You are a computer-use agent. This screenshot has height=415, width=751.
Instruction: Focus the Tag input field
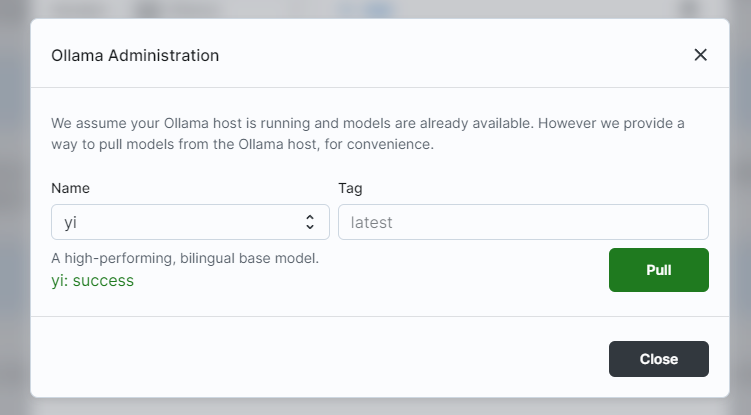click(x=523, y=222)
